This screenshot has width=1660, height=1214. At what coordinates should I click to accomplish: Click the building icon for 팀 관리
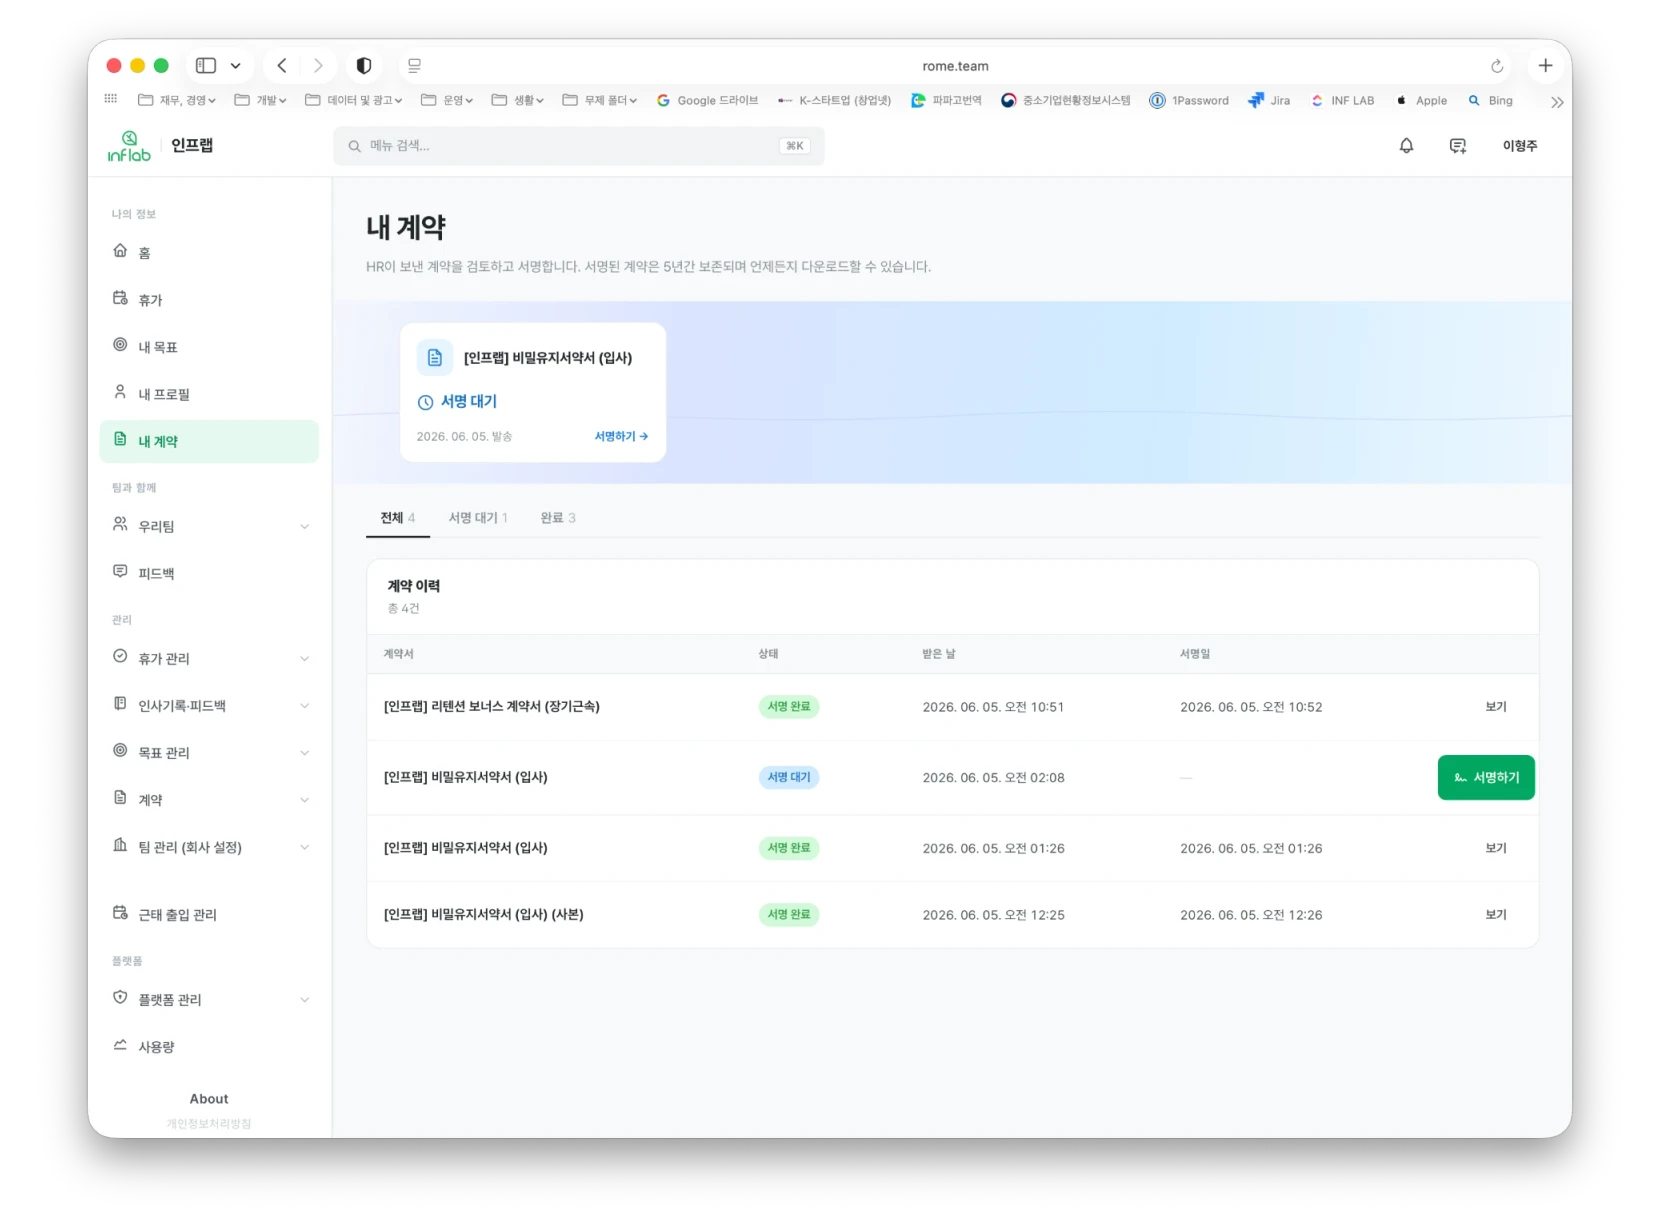pos(120,845)
